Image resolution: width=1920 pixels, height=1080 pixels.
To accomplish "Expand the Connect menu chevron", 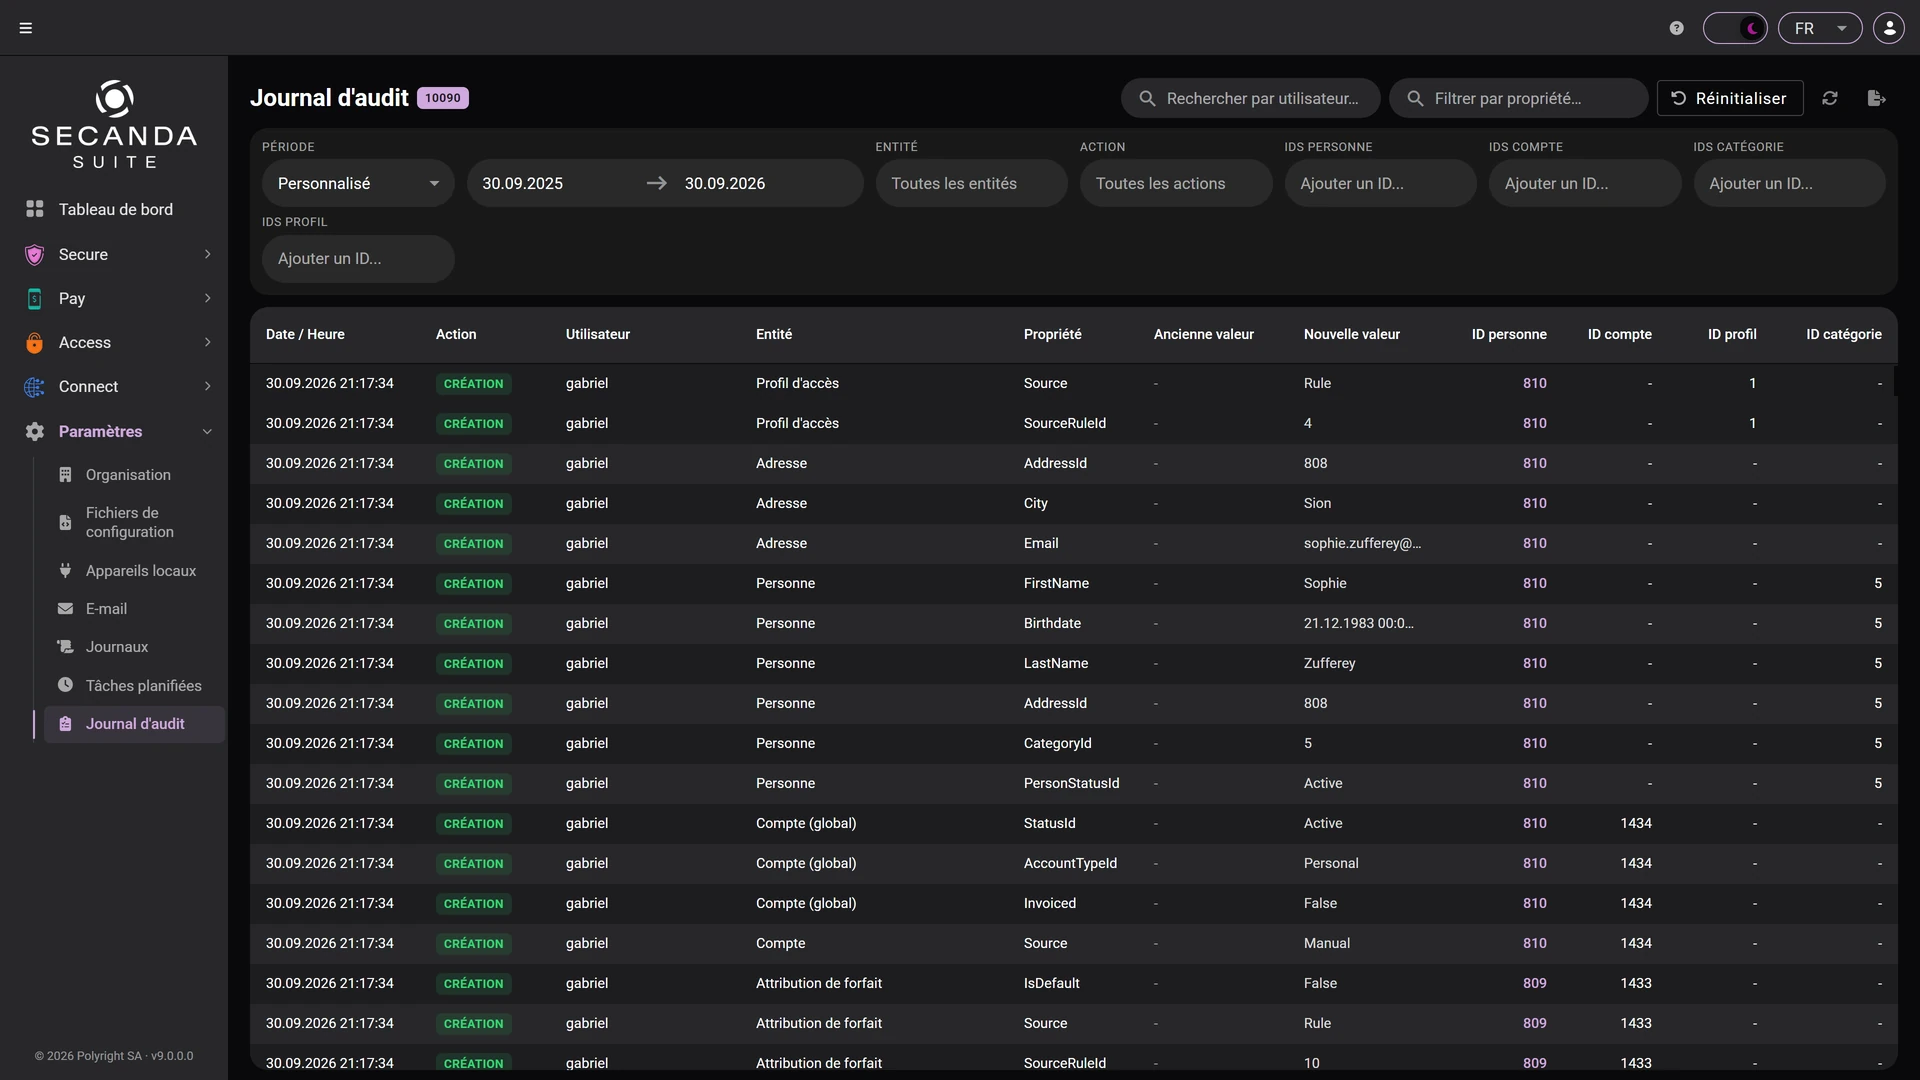I will [x=207, y=386].
